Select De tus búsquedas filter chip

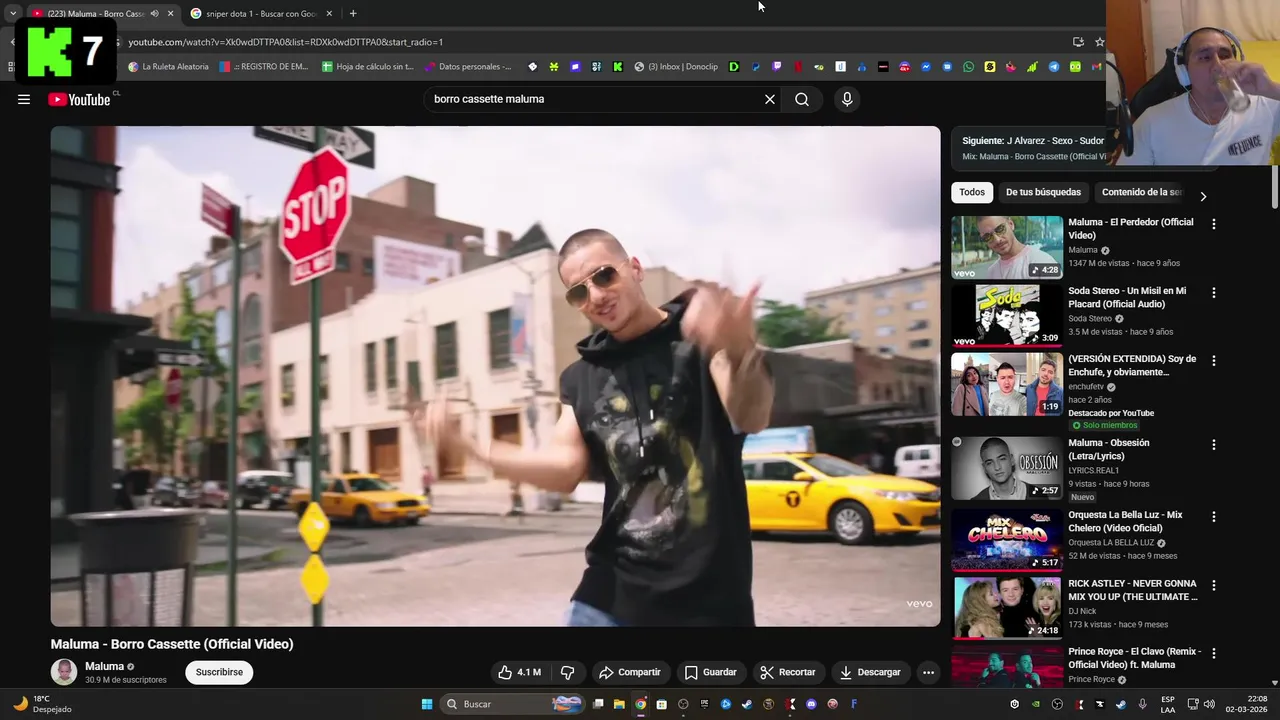(1043, 192)
